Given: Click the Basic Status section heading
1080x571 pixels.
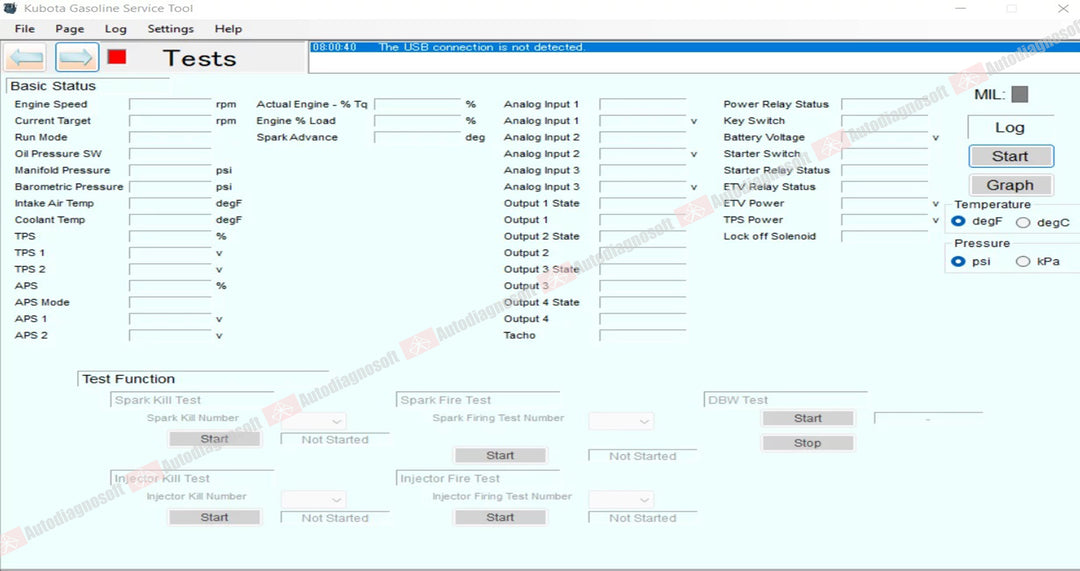Looking at the screenshot, I should [53, 86].
